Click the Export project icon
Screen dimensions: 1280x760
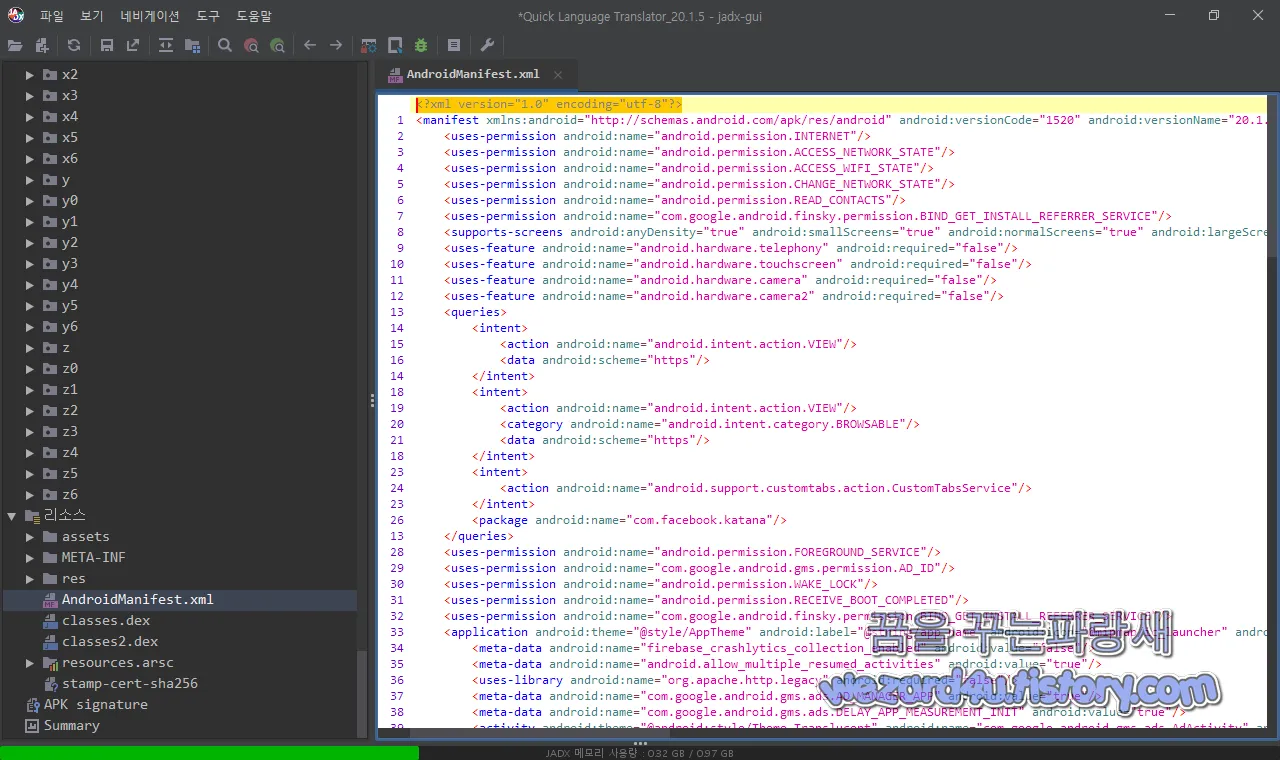click(133, 45)
